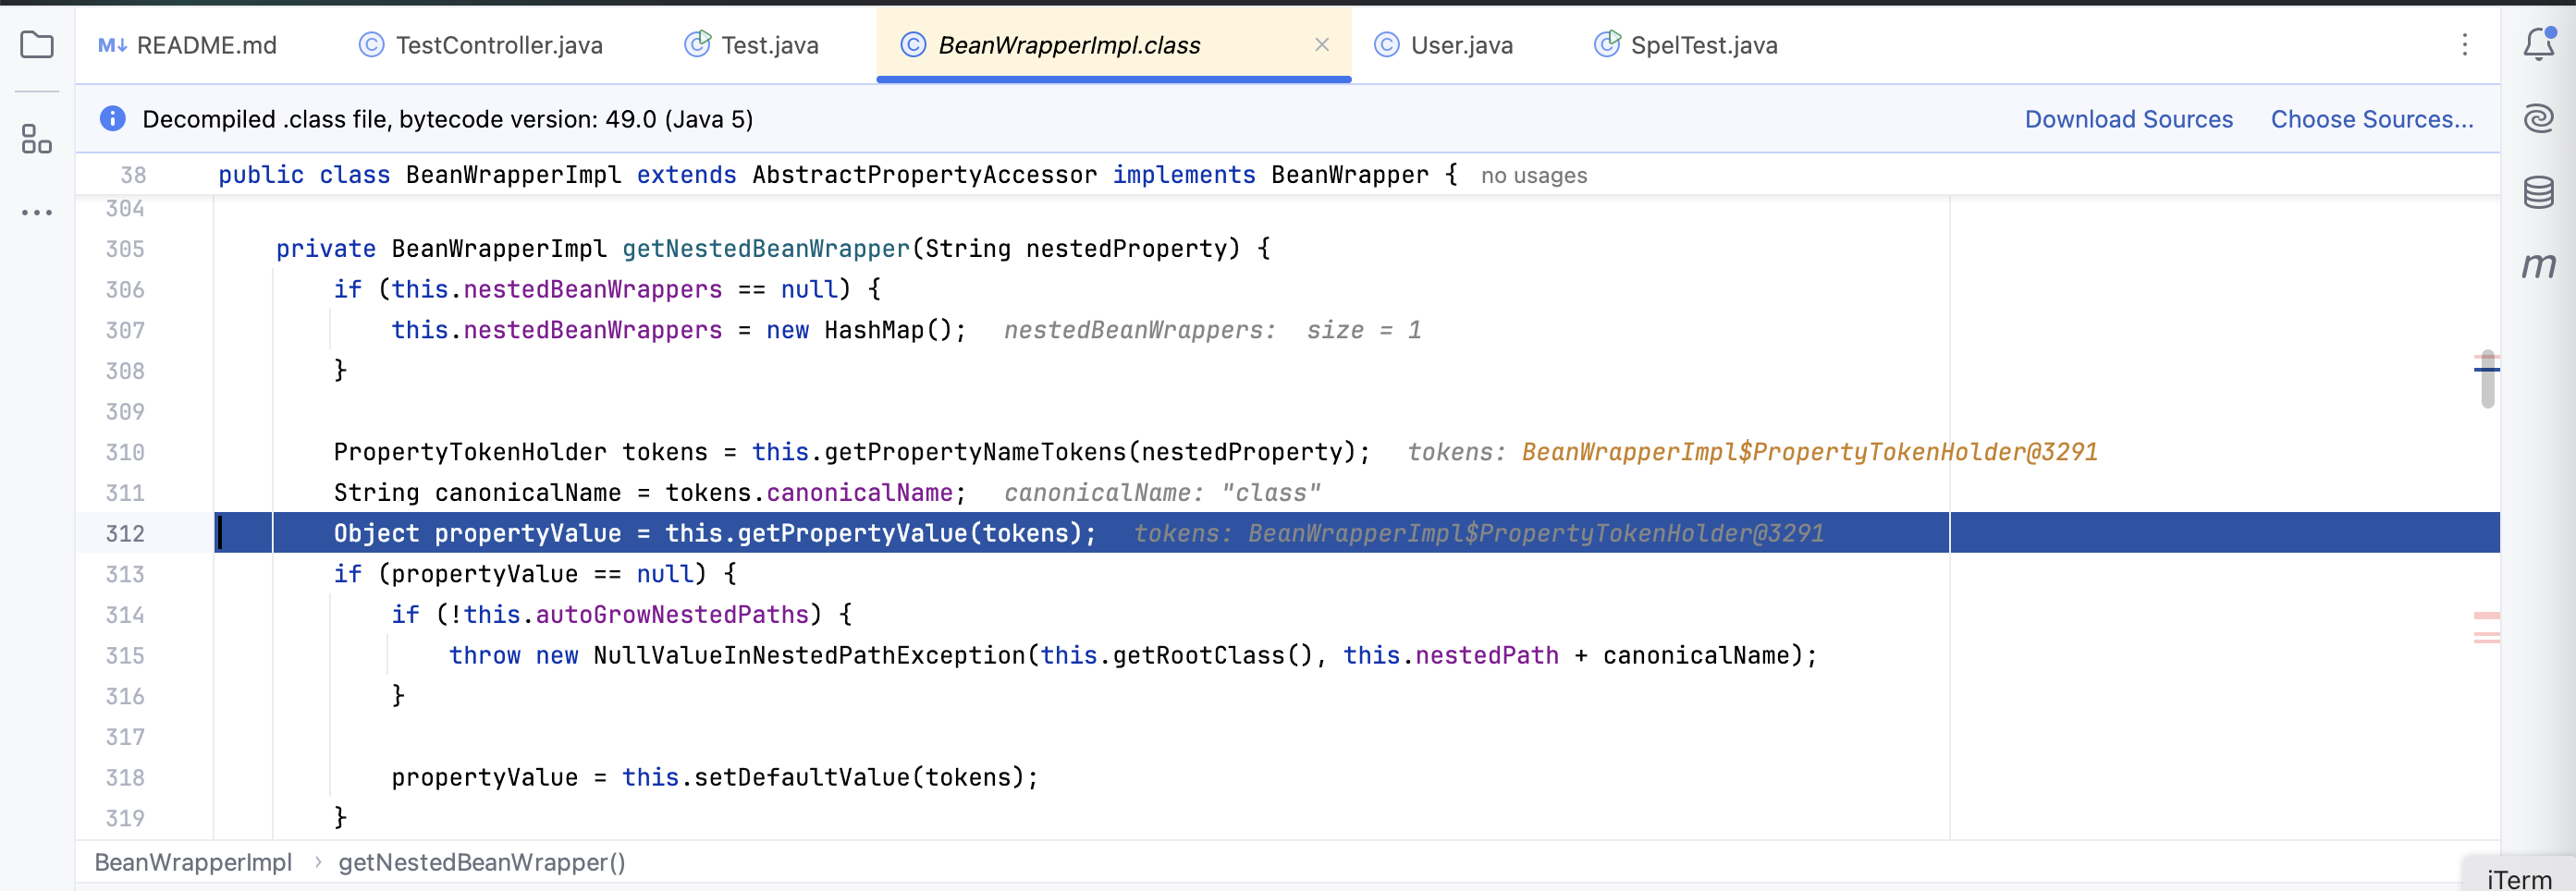Switch to the README.md tab

click(188, 45)
